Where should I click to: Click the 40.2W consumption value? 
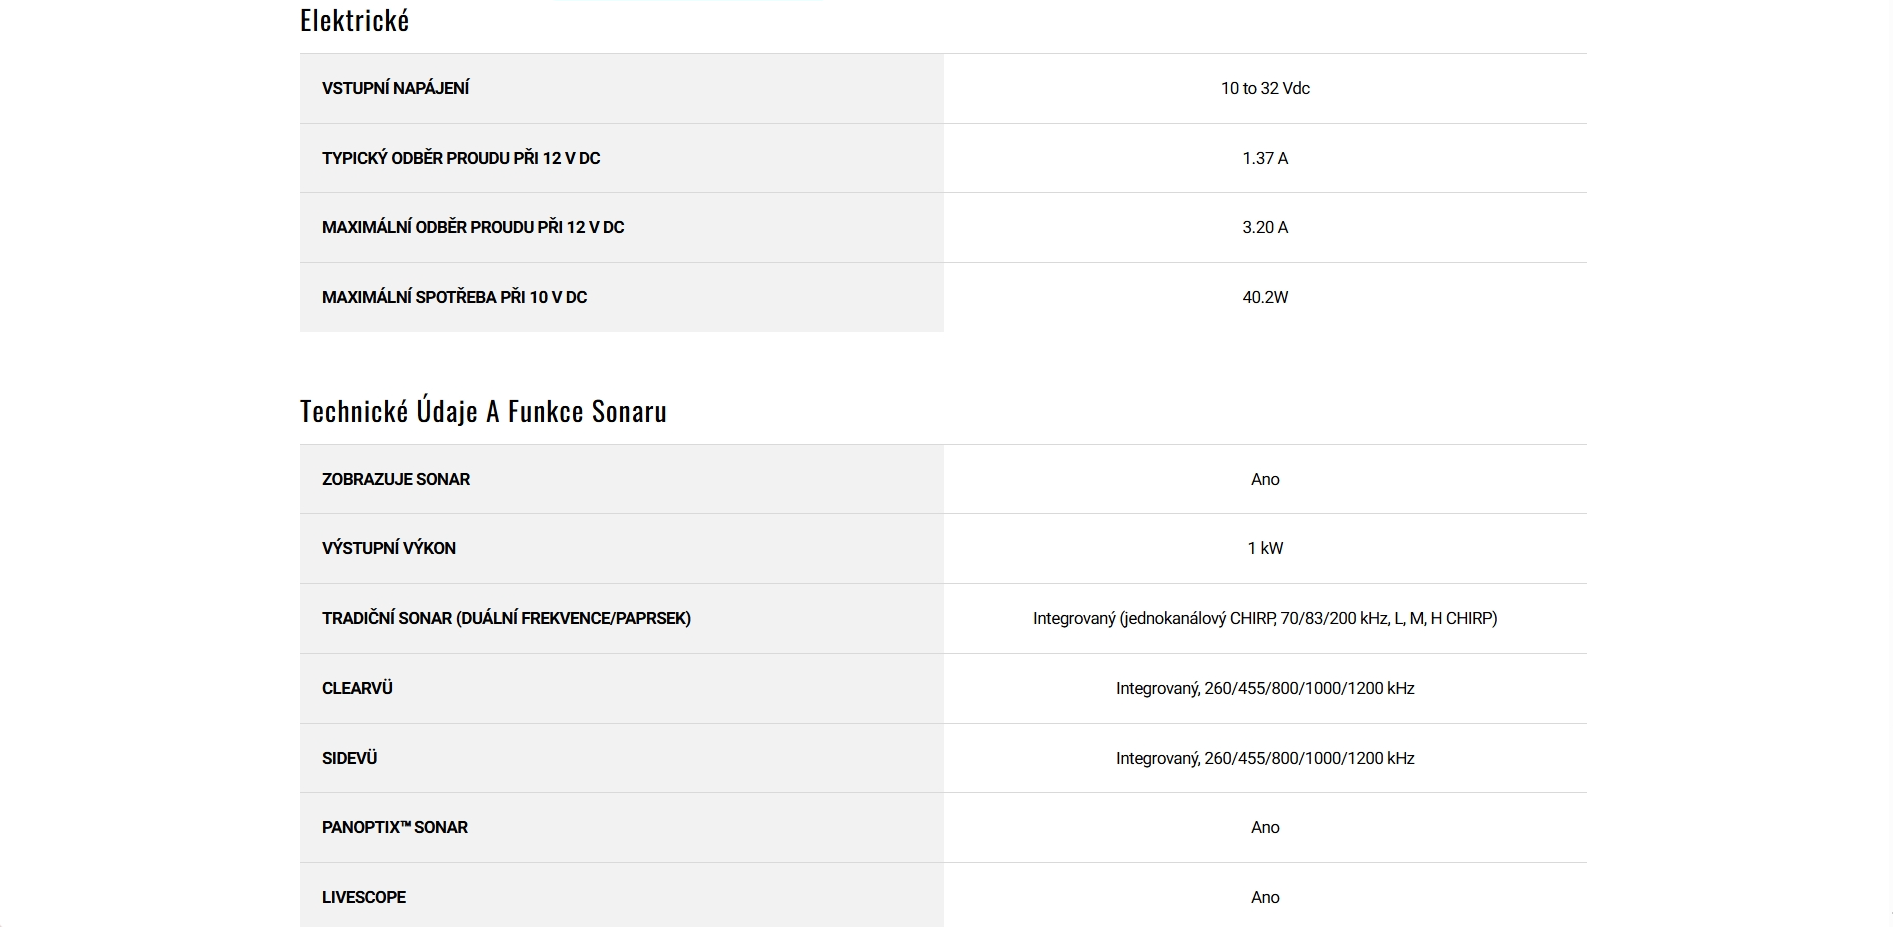[x=1264, y=297]
